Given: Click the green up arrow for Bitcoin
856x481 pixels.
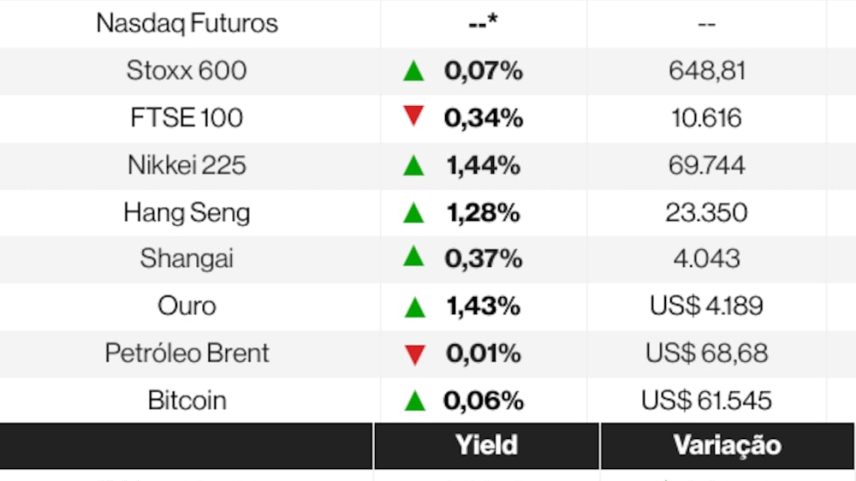Looking at the screenshot, I should click(x=414, y=401).
